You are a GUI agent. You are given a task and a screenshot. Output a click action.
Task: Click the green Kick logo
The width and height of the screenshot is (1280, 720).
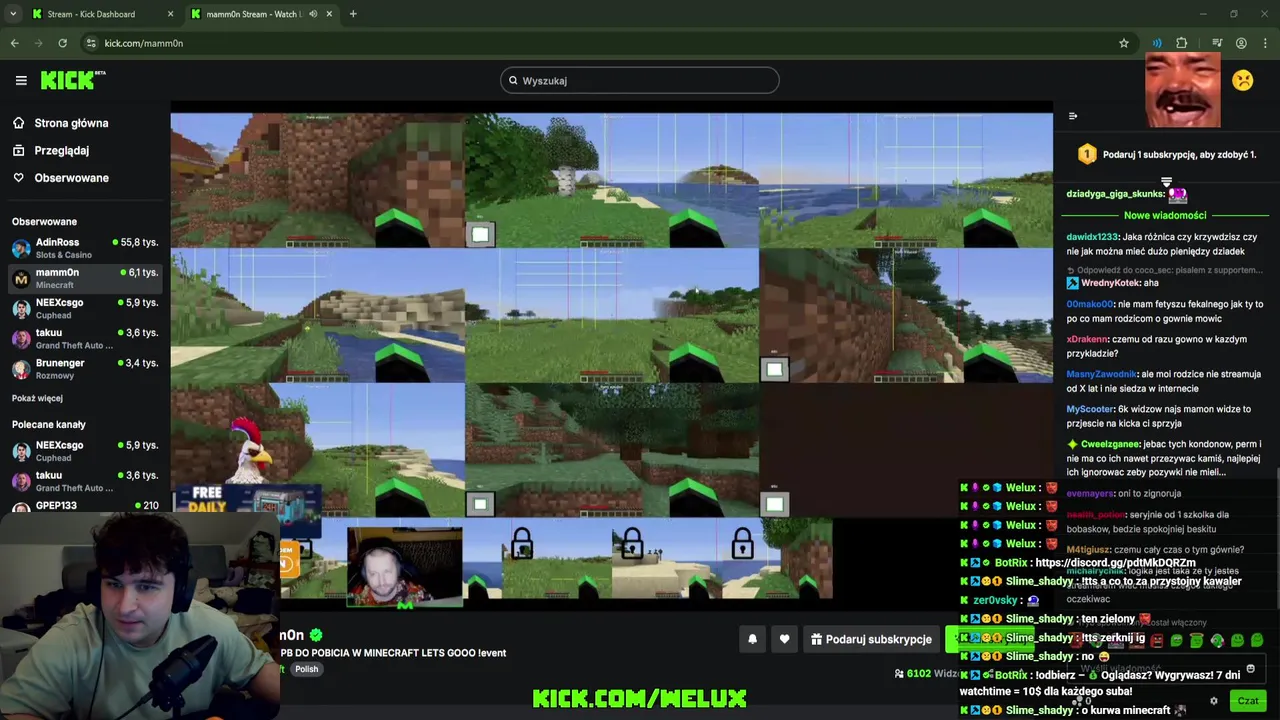[72, 80]
